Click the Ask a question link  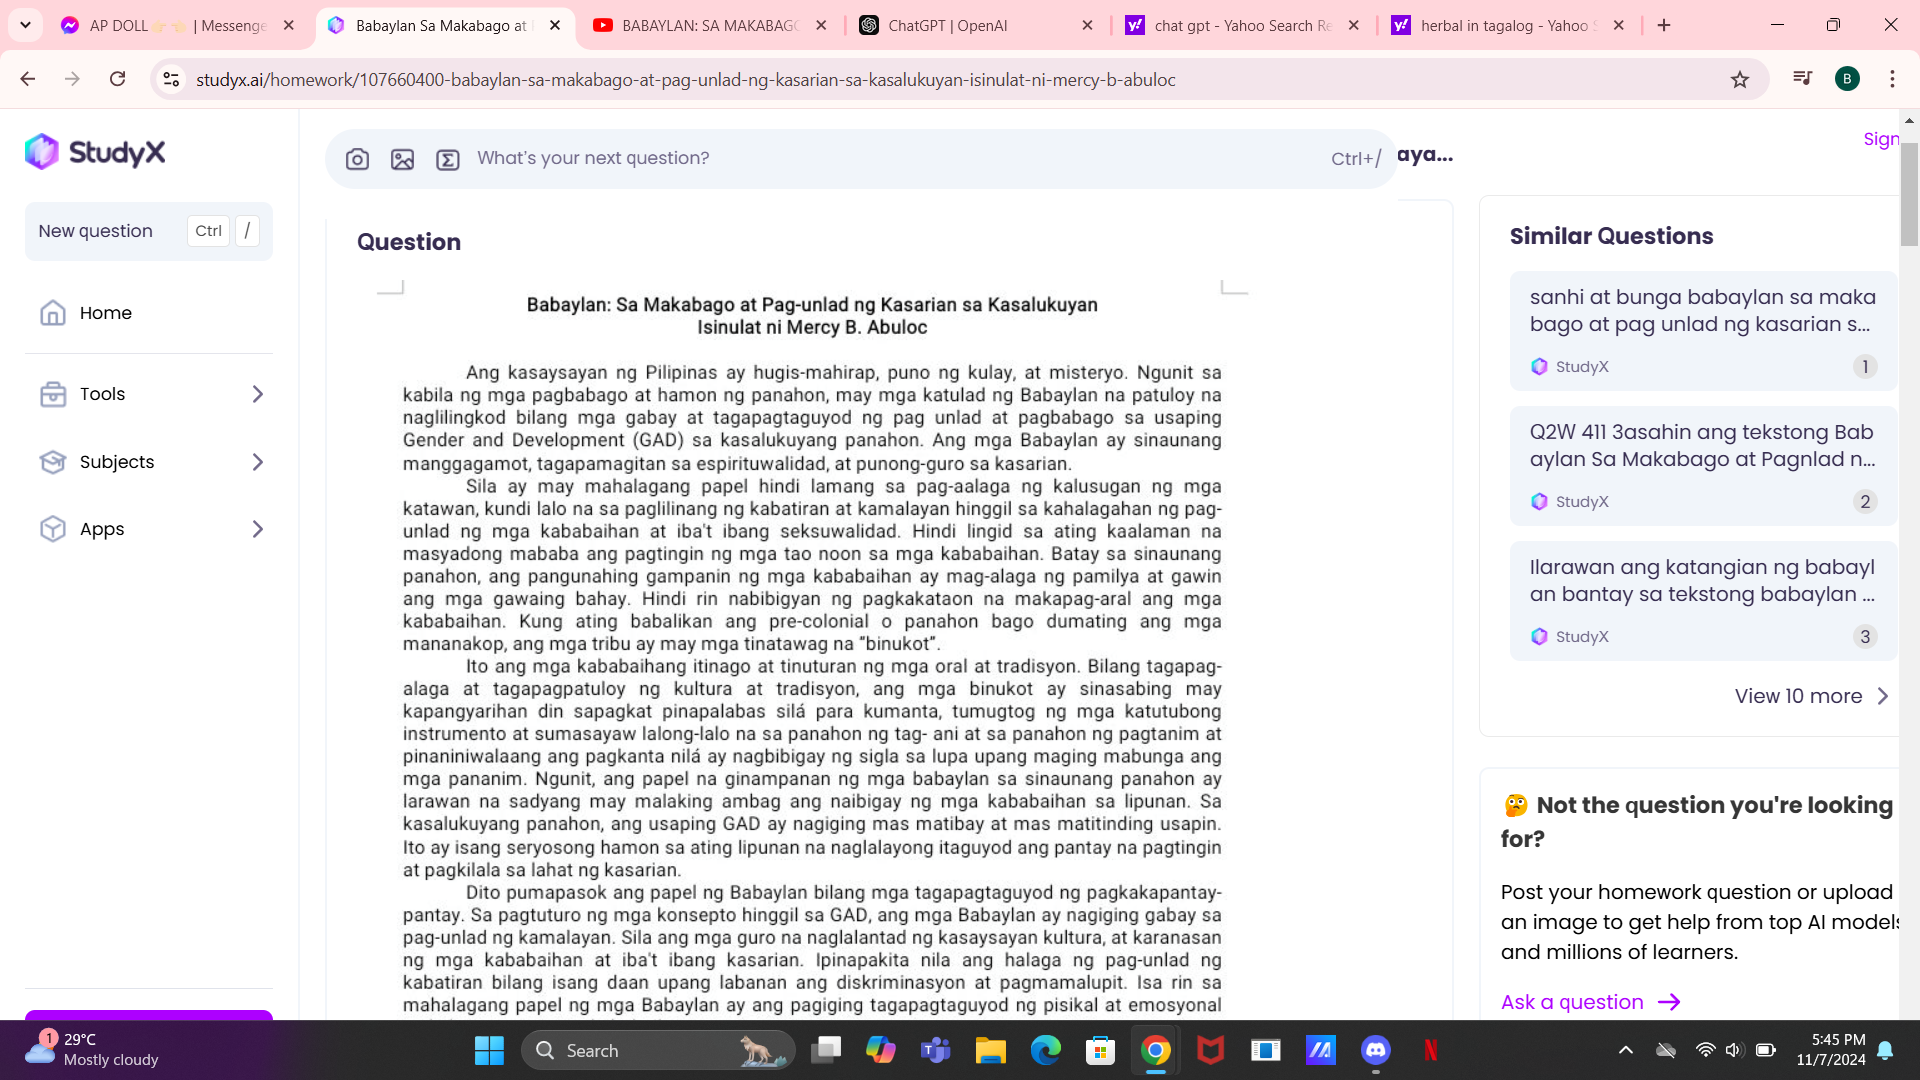tap(1590, 1002)
